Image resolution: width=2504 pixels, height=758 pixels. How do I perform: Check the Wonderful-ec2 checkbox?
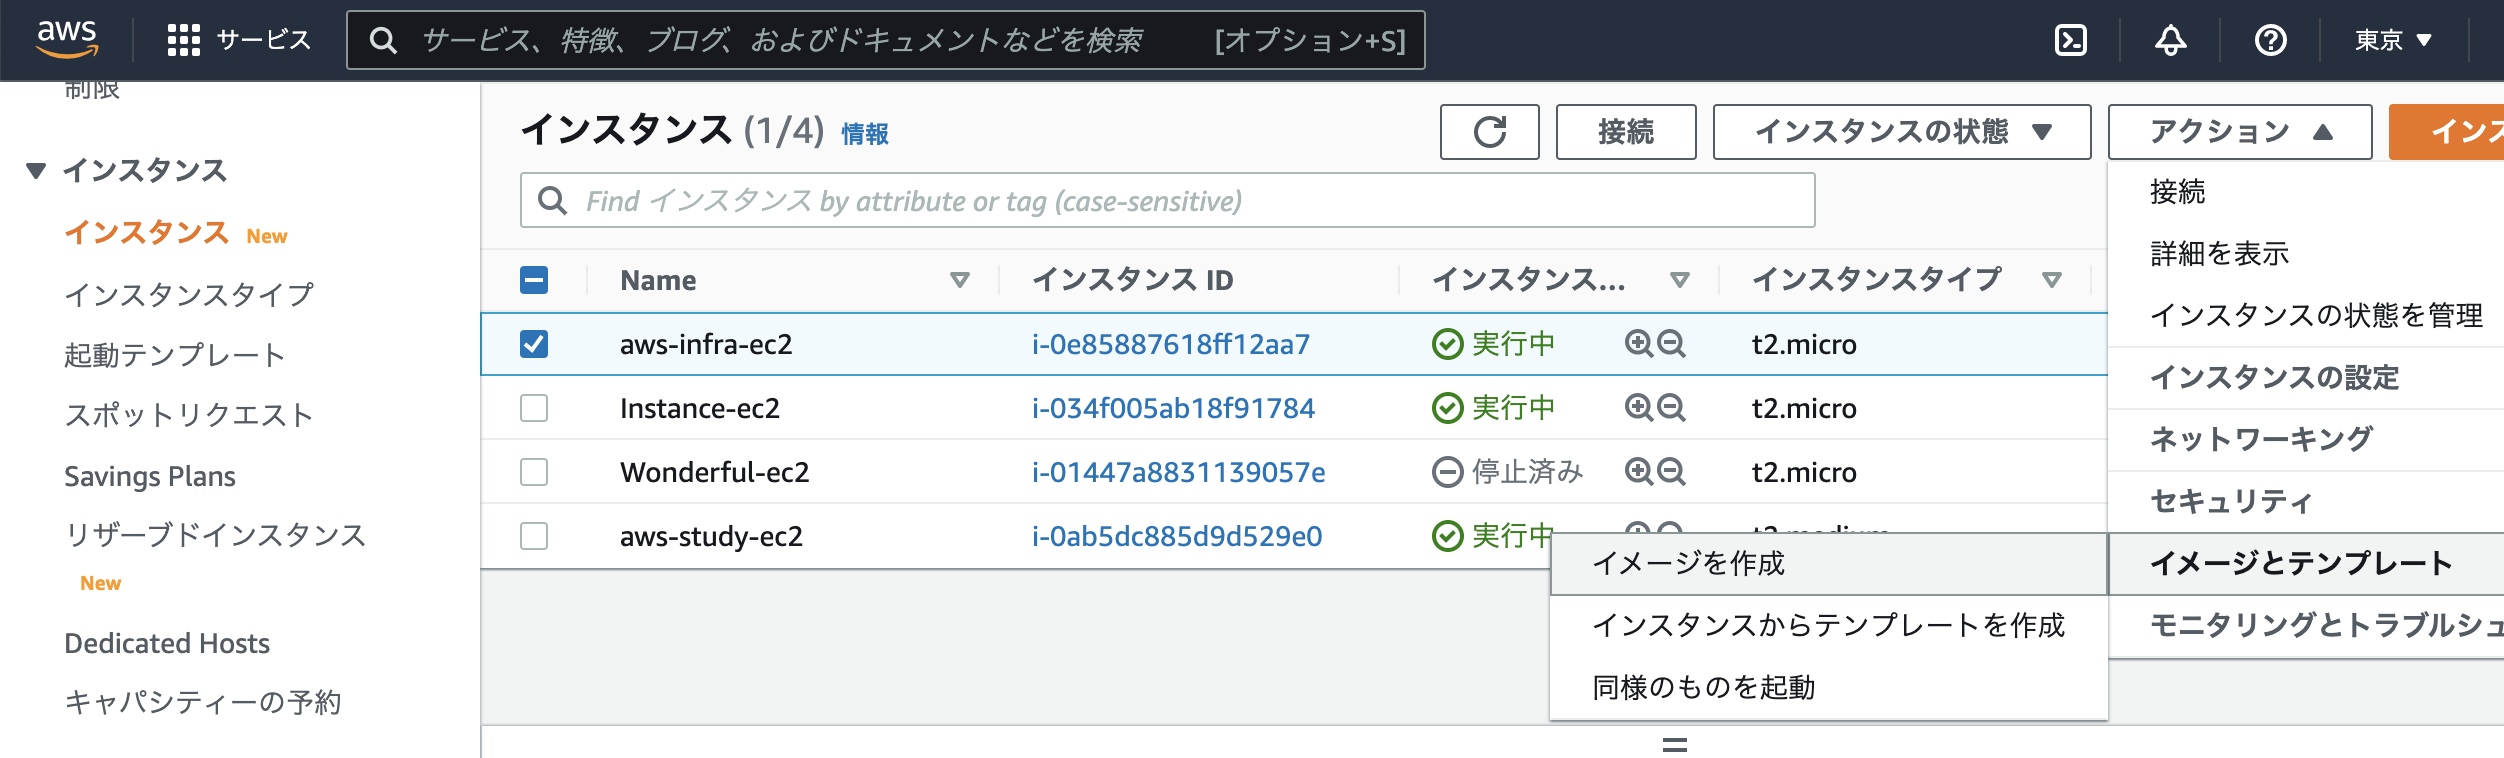coord(534,472)
